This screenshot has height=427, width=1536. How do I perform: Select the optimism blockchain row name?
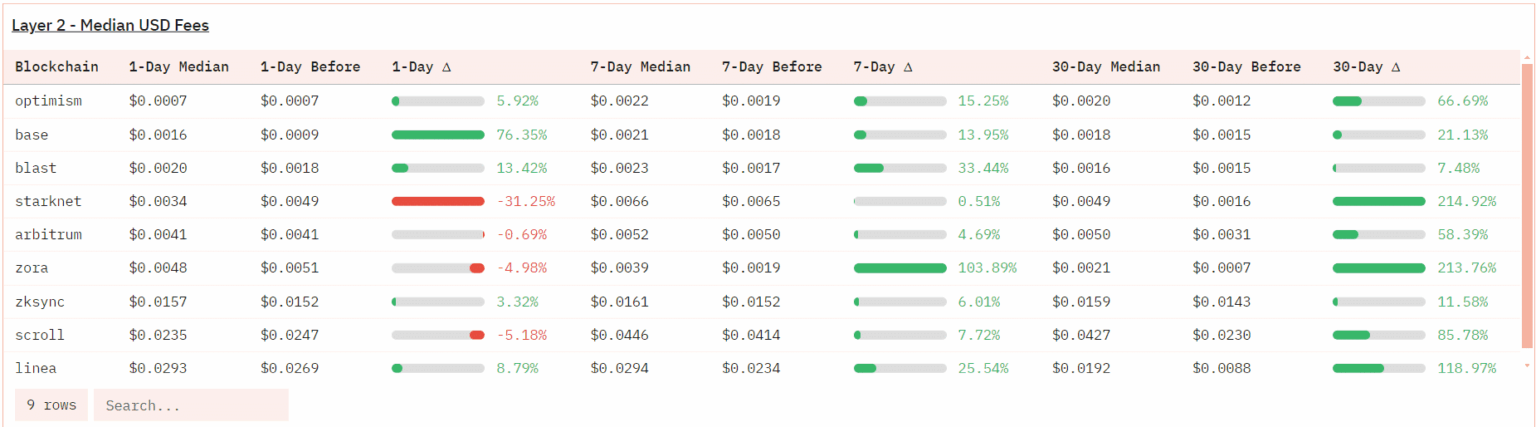(48, 101)
